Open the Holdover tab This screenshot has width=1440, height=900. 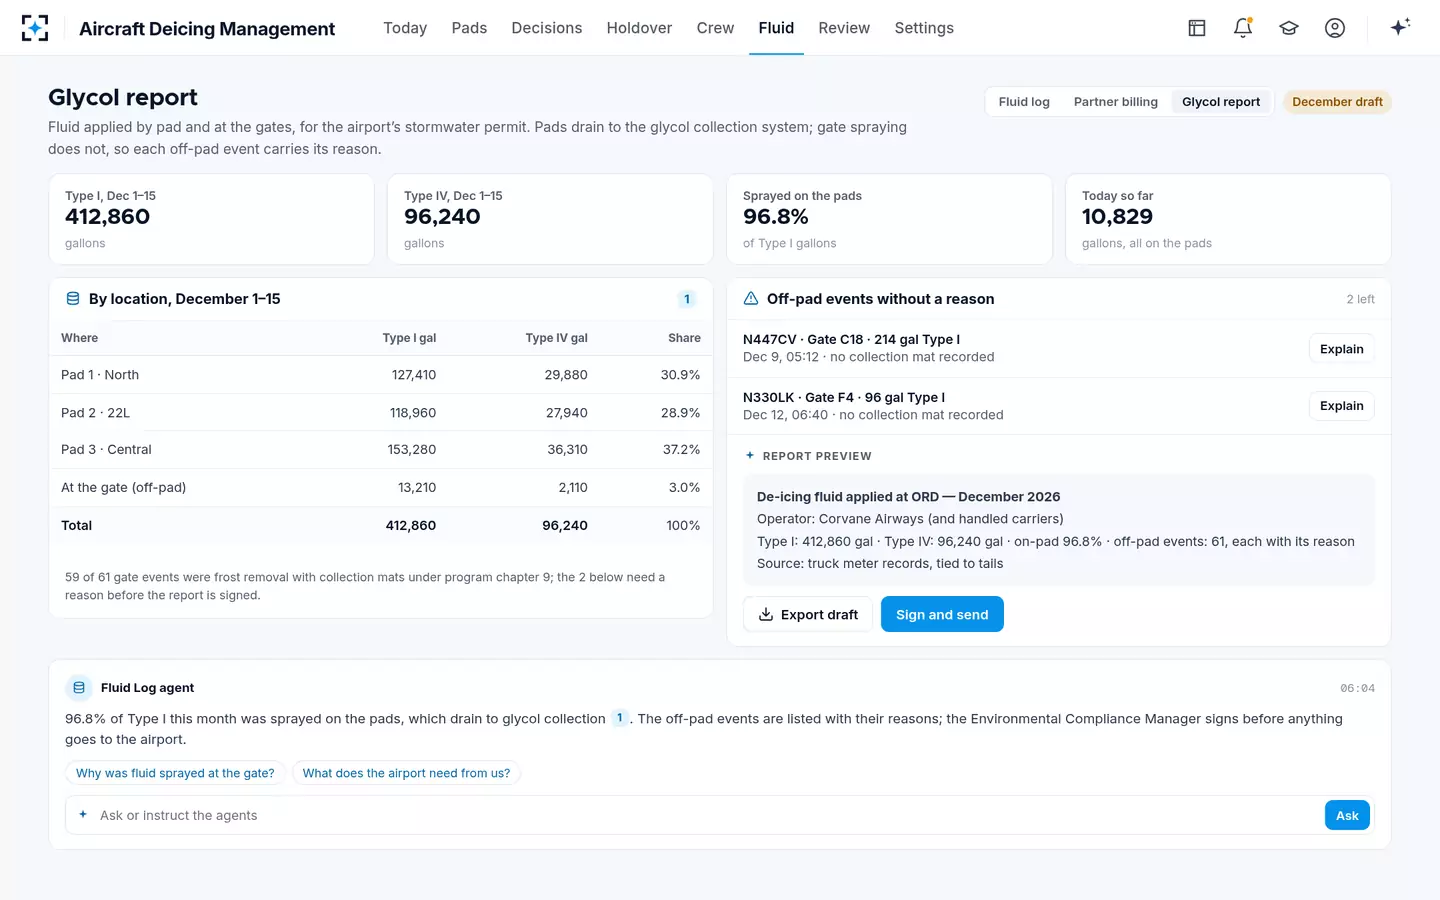639,28
